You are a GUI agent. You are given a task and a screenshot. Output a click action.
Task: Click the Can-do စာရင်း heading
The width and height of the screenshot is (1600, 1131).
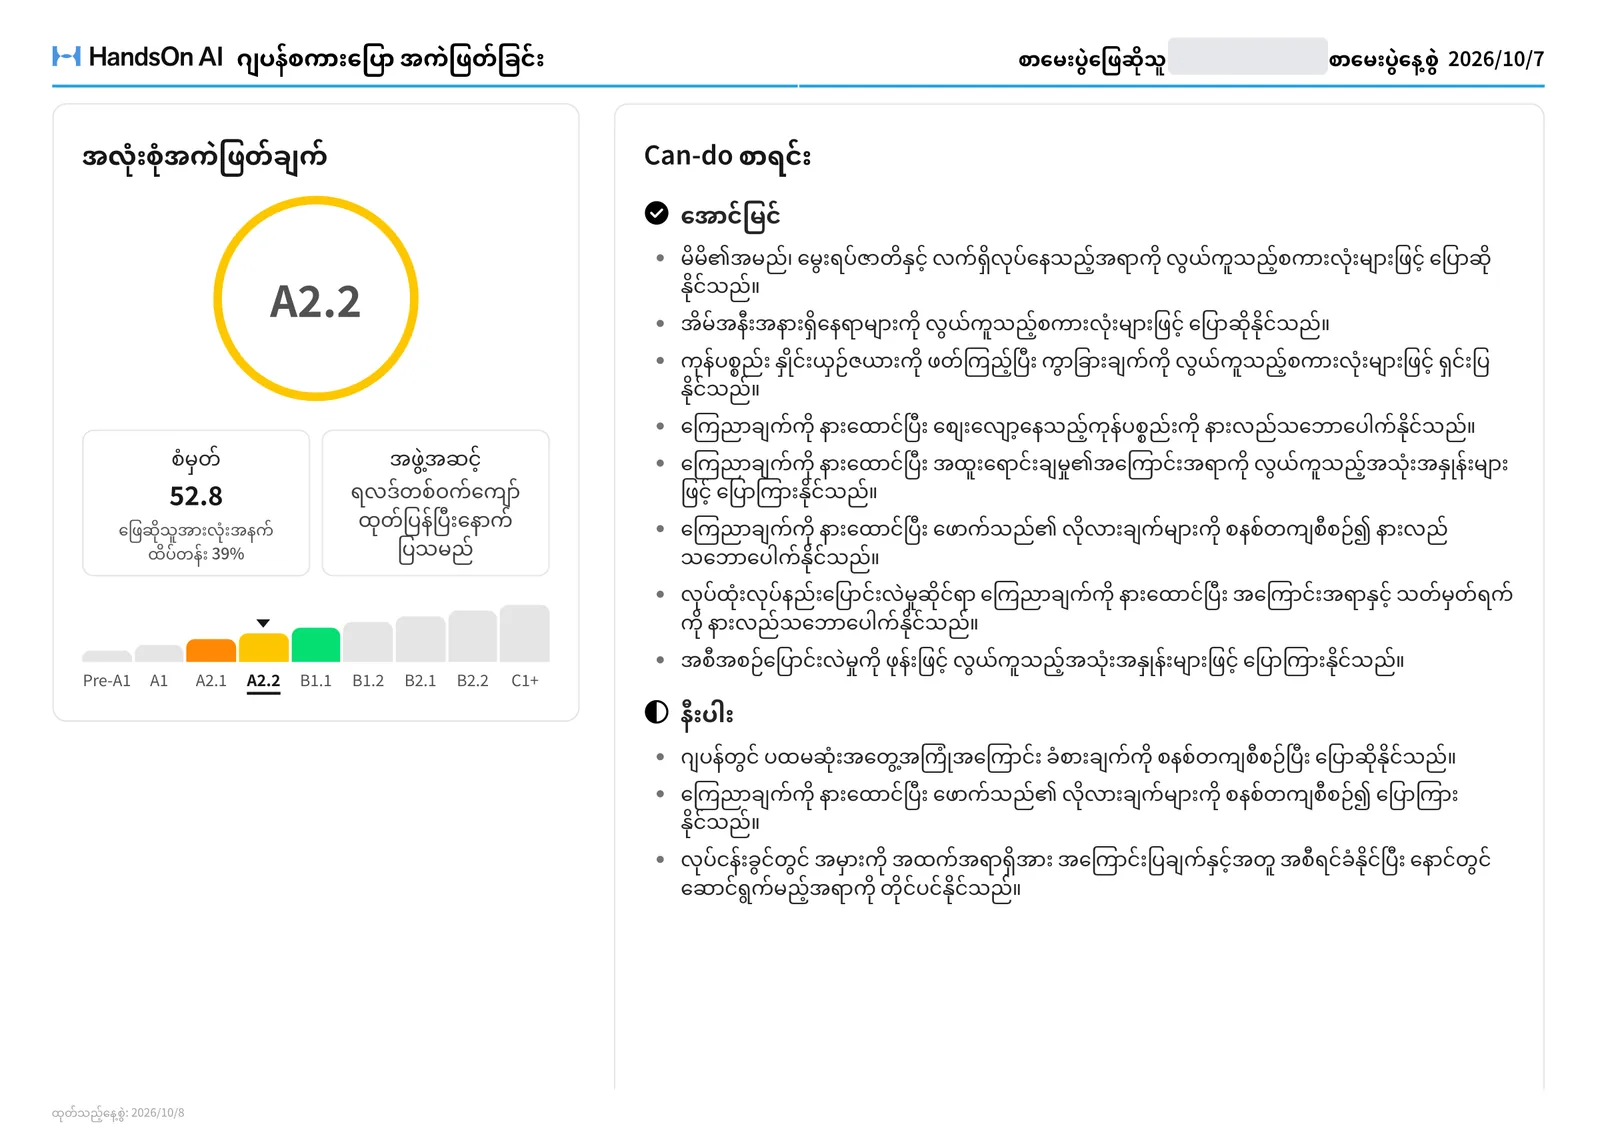(x=727, y=156)
